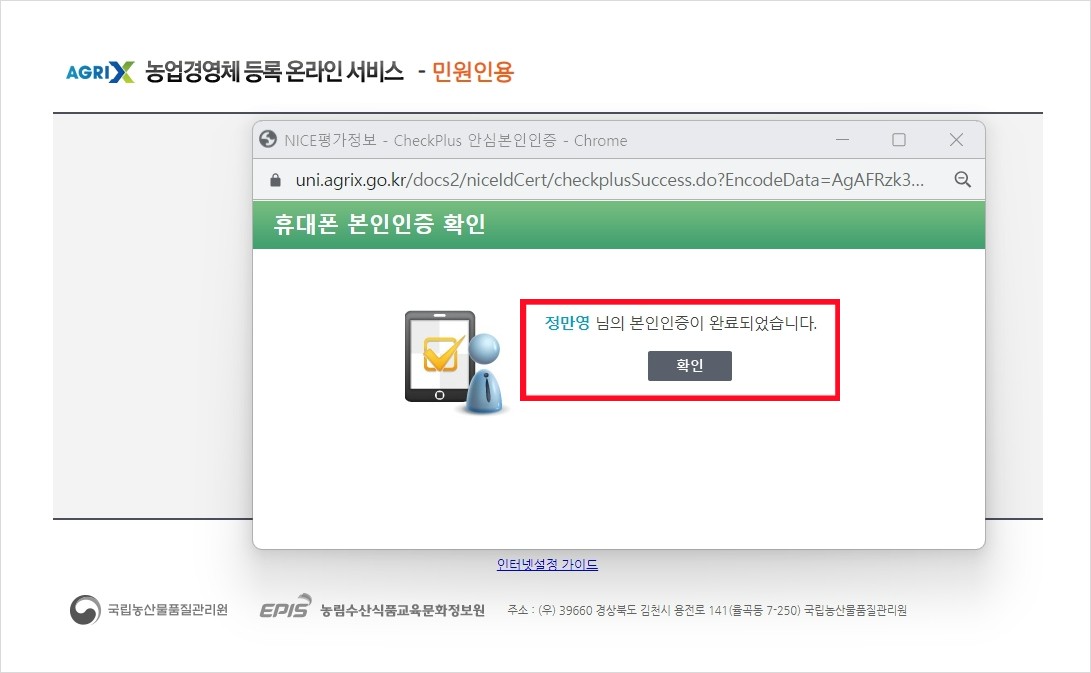Click the 확인 confirm button
This screenshot has height=673, width=1091.
point(690,365)
